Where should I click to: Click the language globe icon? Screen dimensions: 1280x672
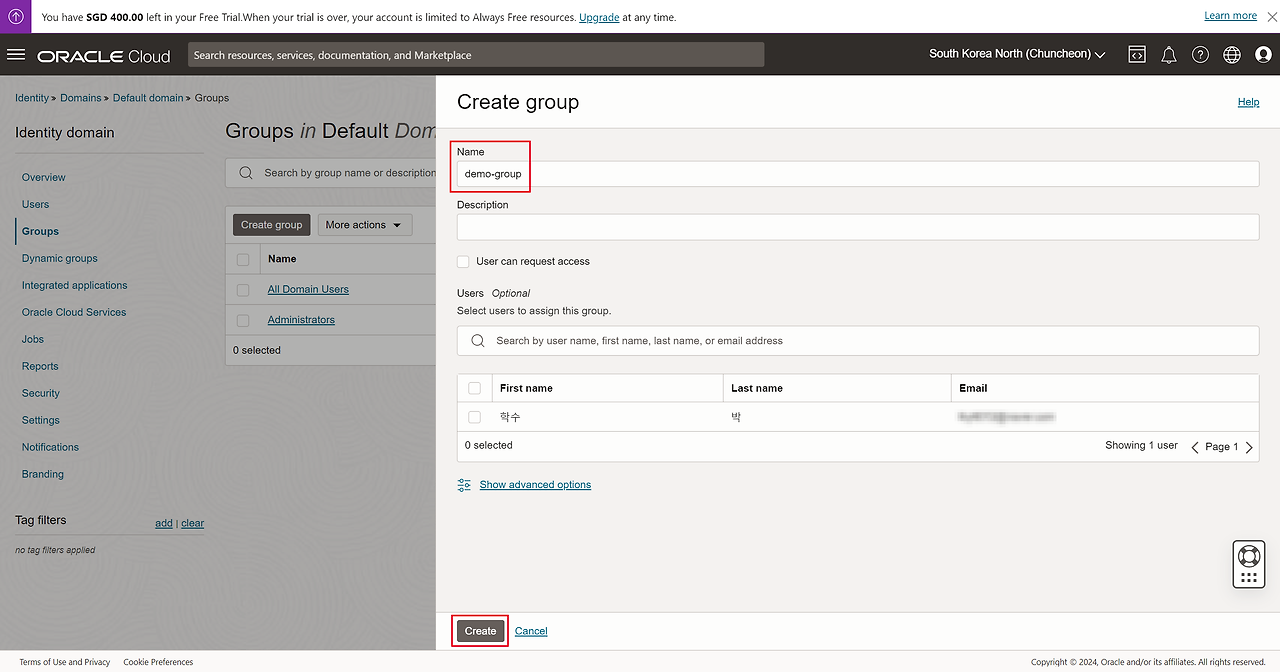(1232, 55)
